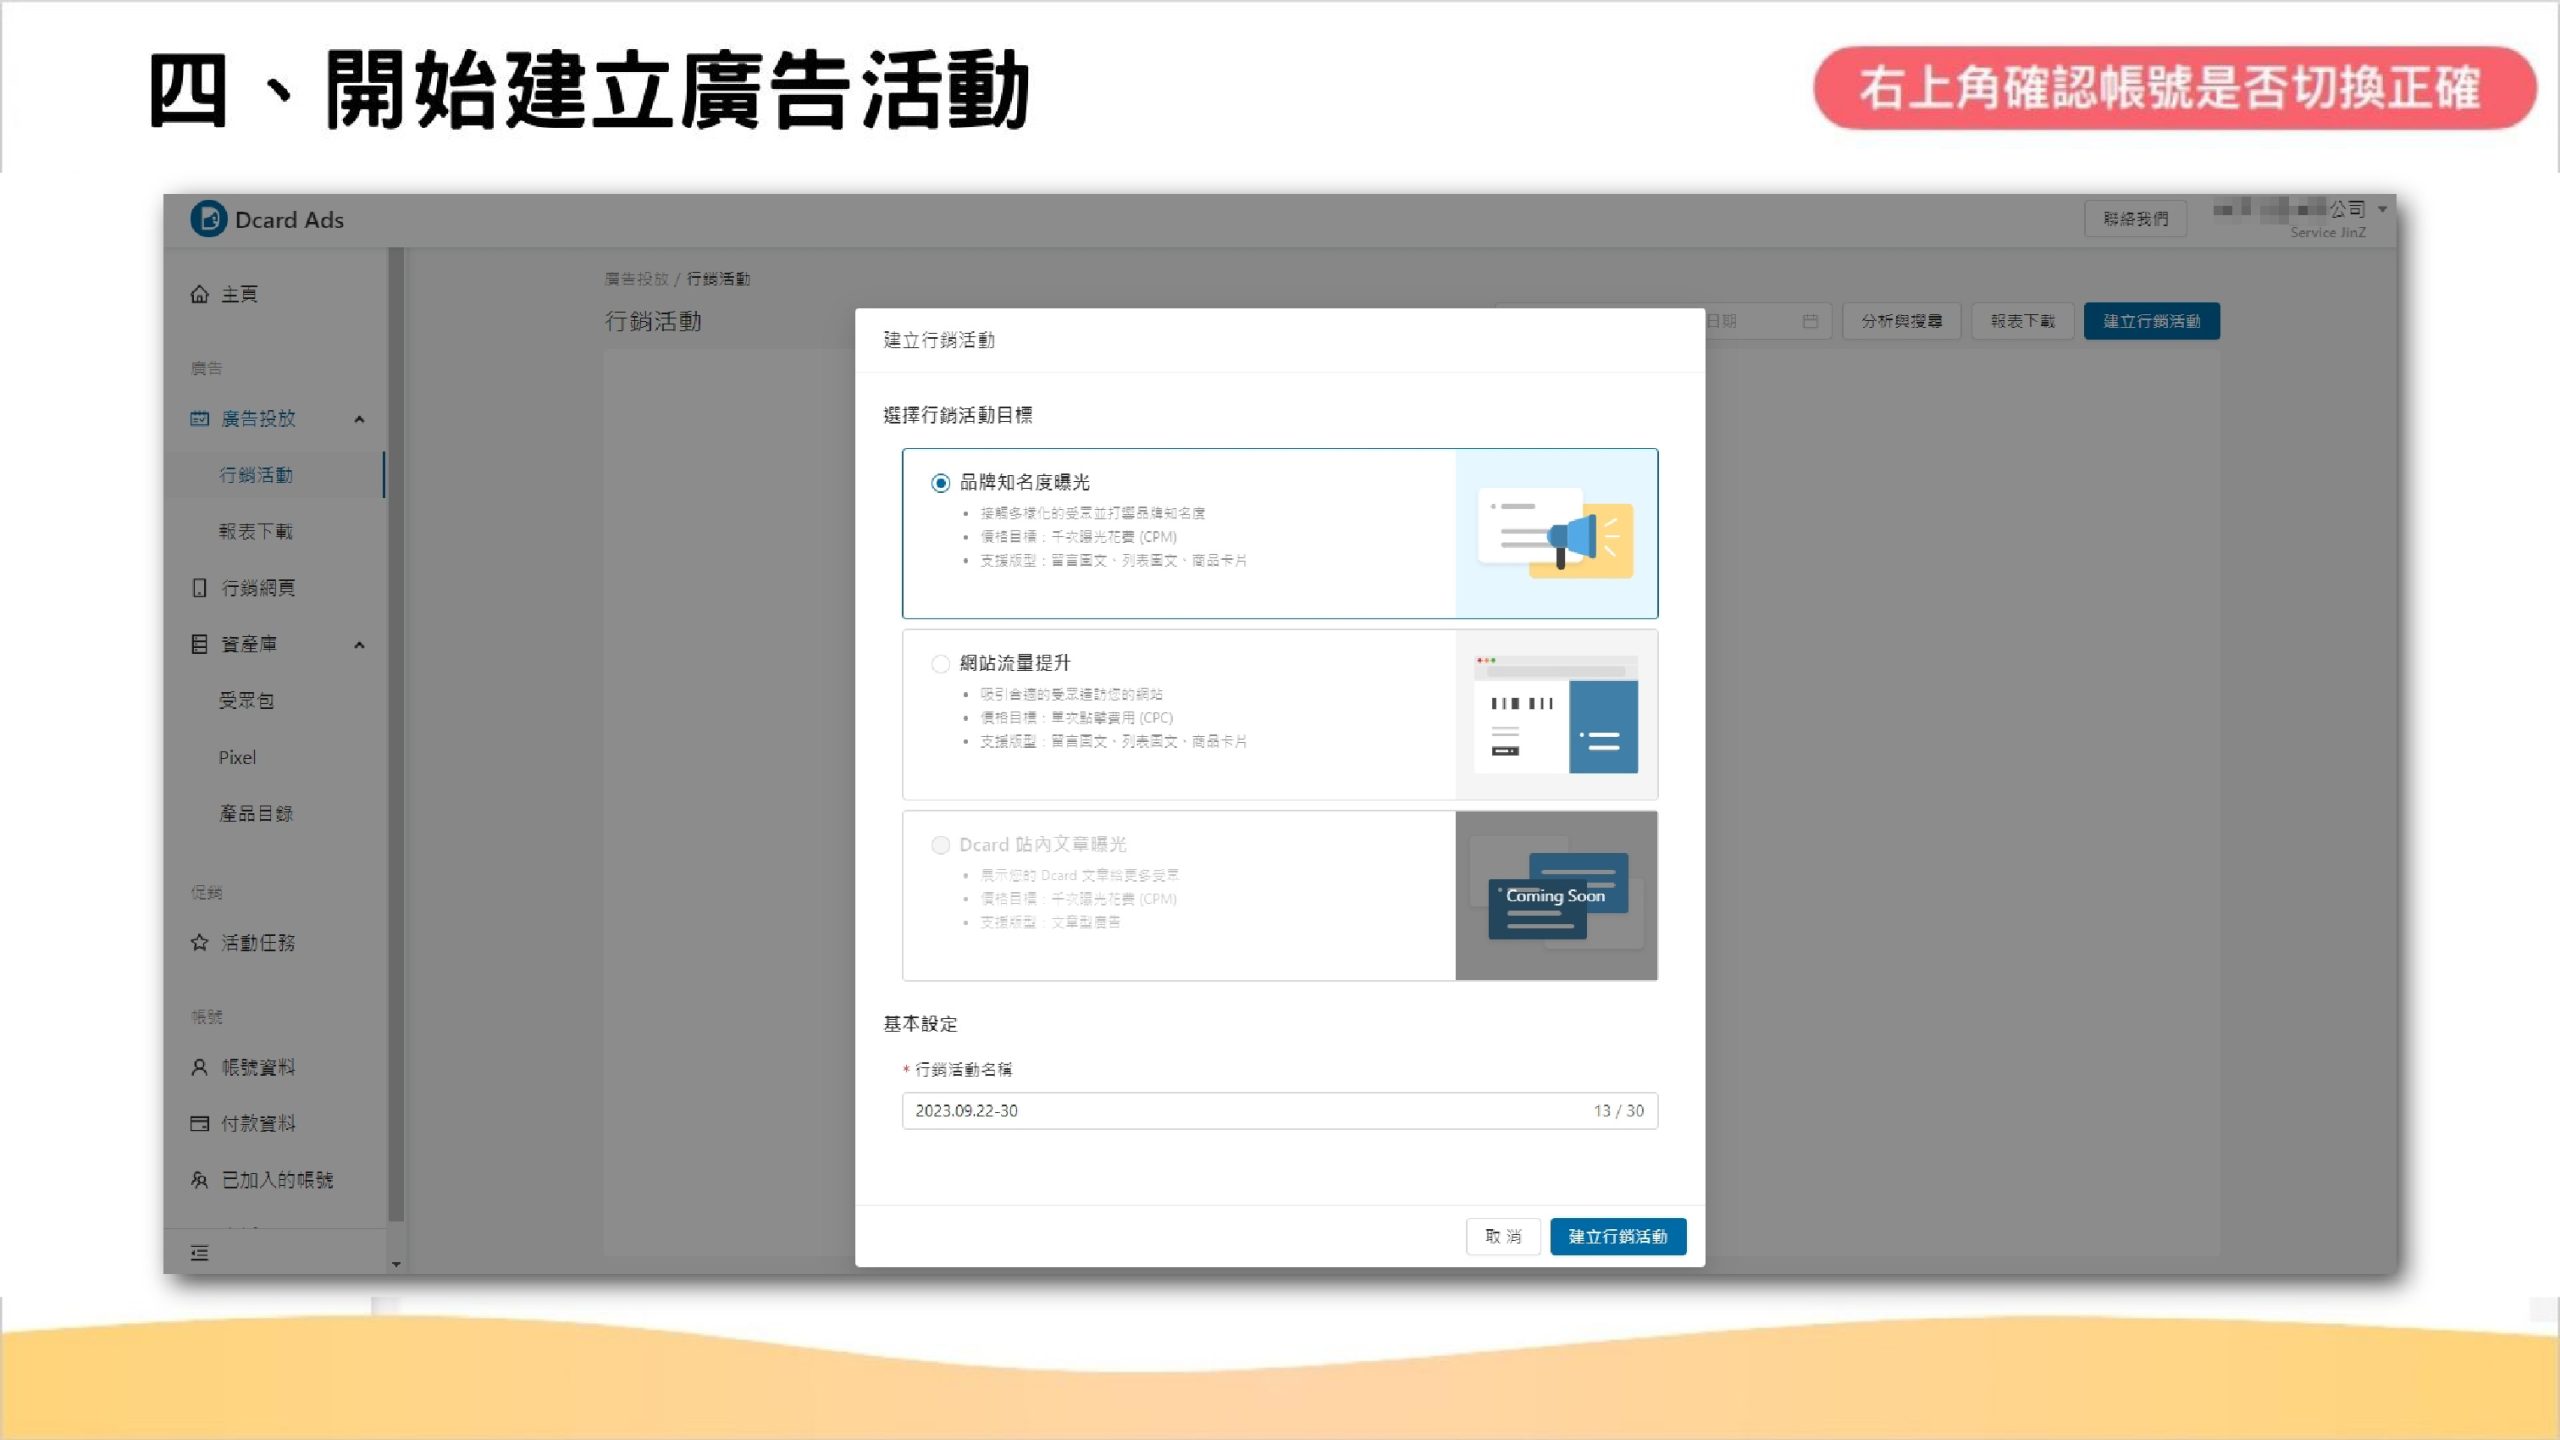Click the 建立行銷活動 button in the page header
Image resolution: width=2560 pixels, height=1440 pixels.
(2151, 321)
